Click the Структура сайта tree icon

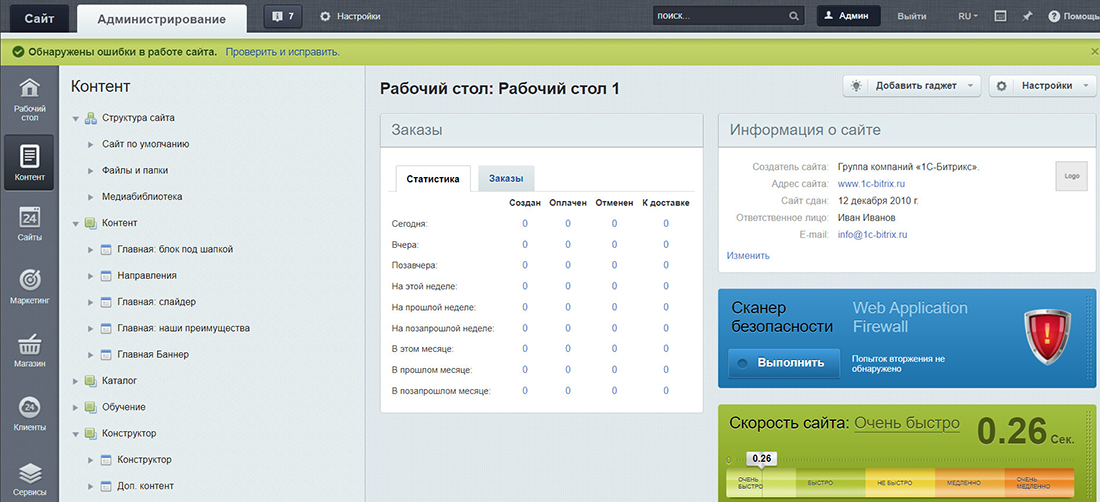[x=90, y=118]
